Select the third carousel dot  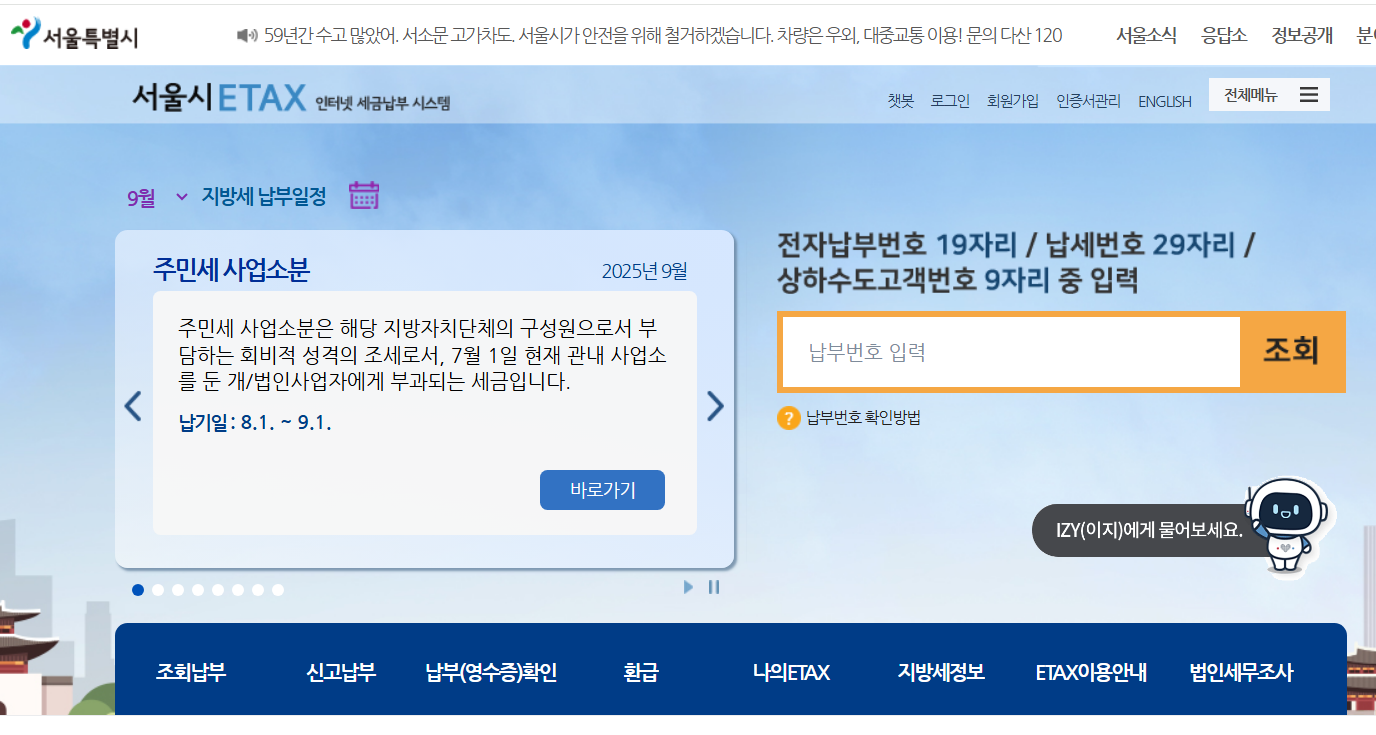click(178, 590)
